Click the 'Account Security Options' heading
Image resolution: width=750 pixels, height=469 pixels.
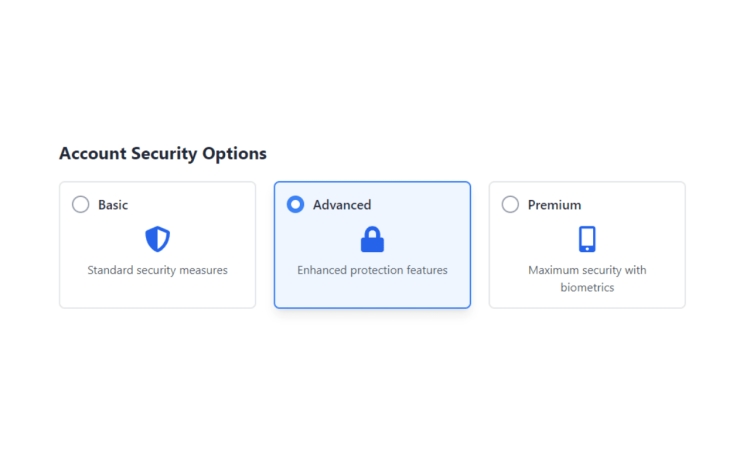click(x=163, y=153)
